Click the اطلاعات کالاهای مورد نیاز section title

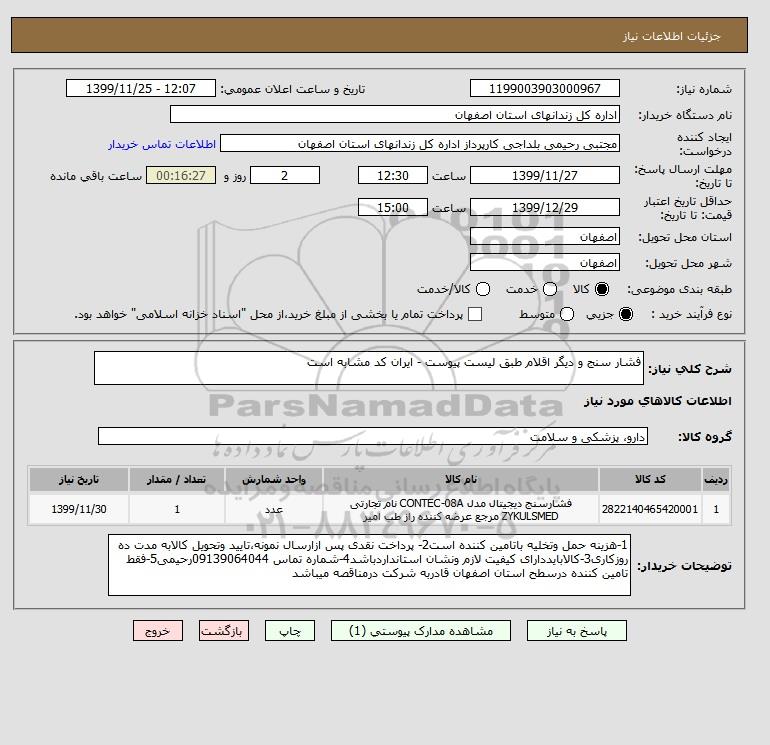658,401
